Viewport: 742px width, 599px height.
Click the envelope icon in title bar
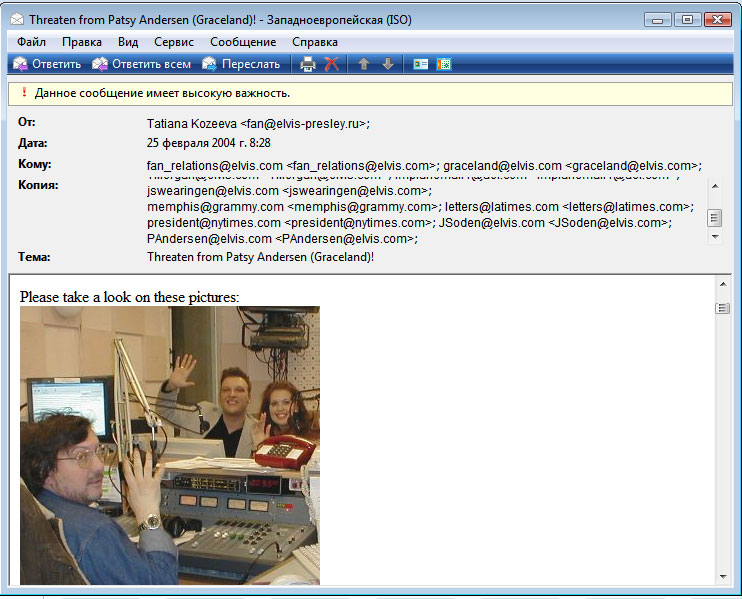tap(17, 19)
